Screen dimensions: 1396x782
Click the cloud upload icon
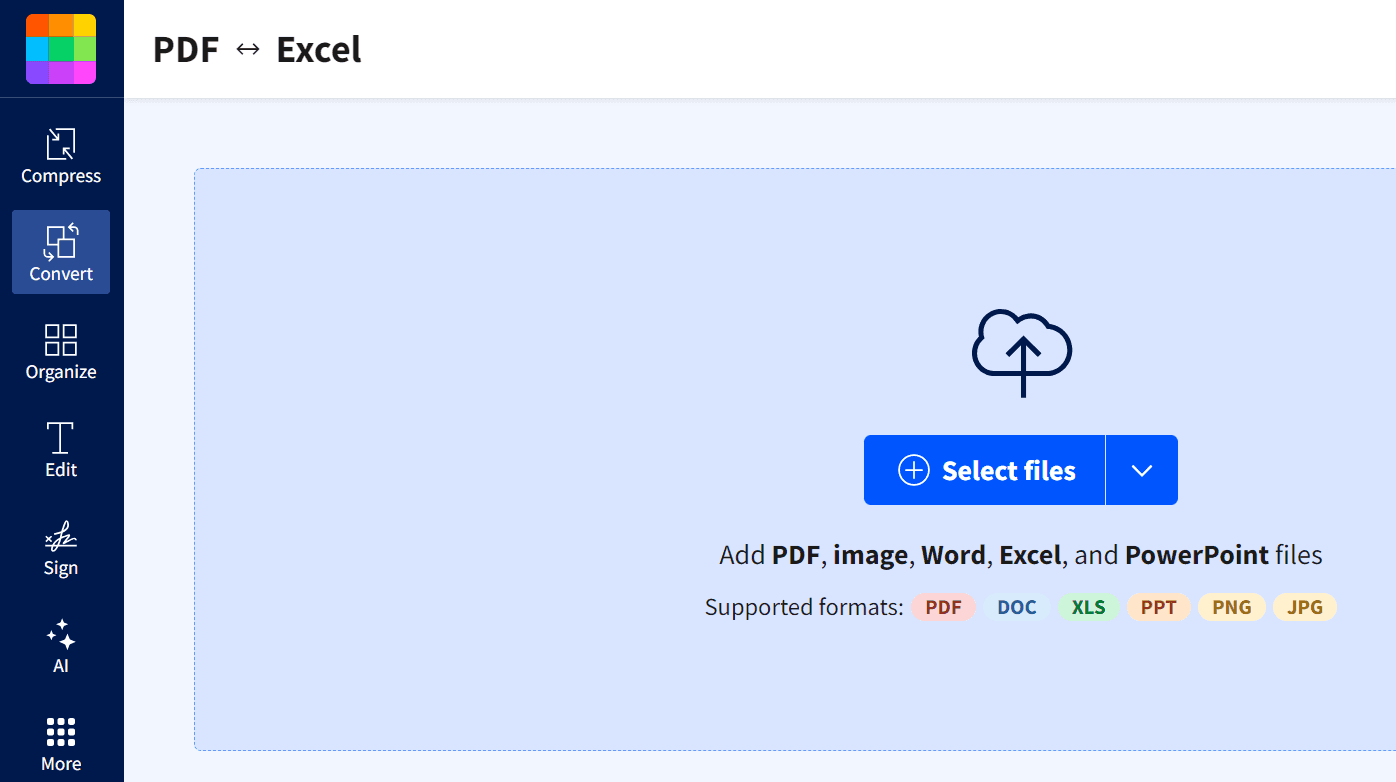[x=1021, y=353]
